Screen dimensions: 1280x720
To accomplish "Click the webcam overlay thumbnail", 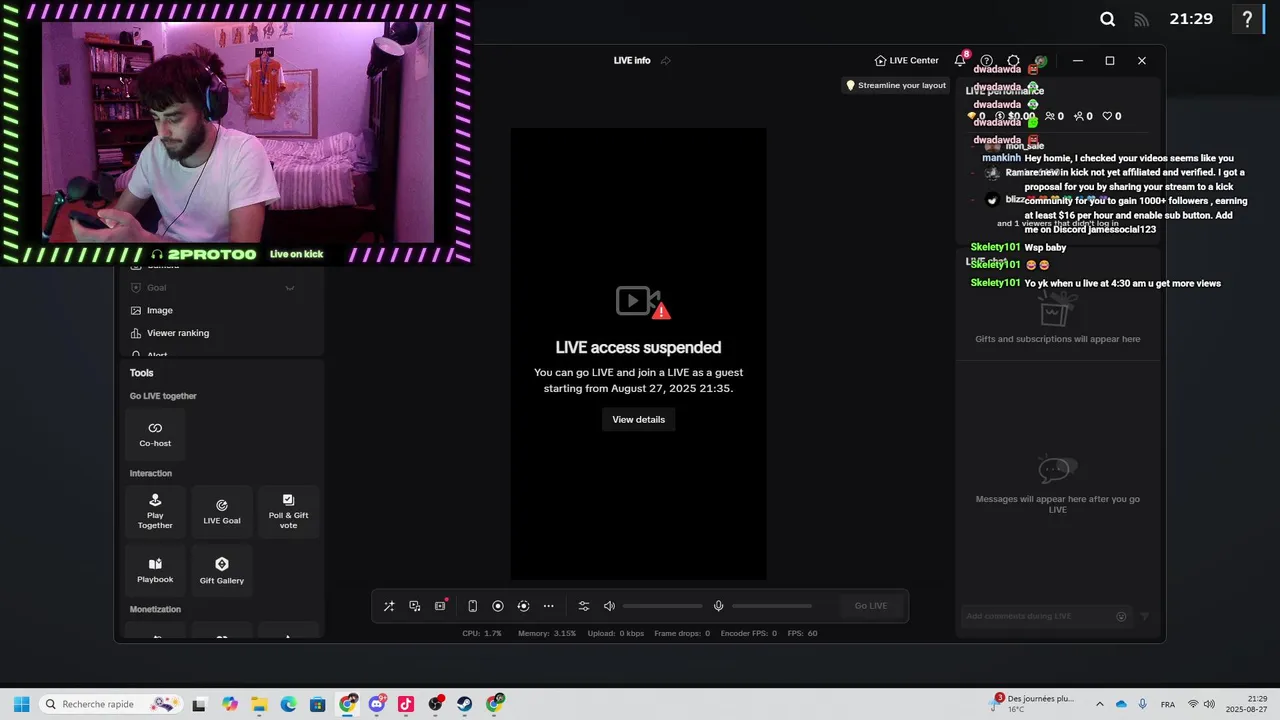I will (237, 133).
